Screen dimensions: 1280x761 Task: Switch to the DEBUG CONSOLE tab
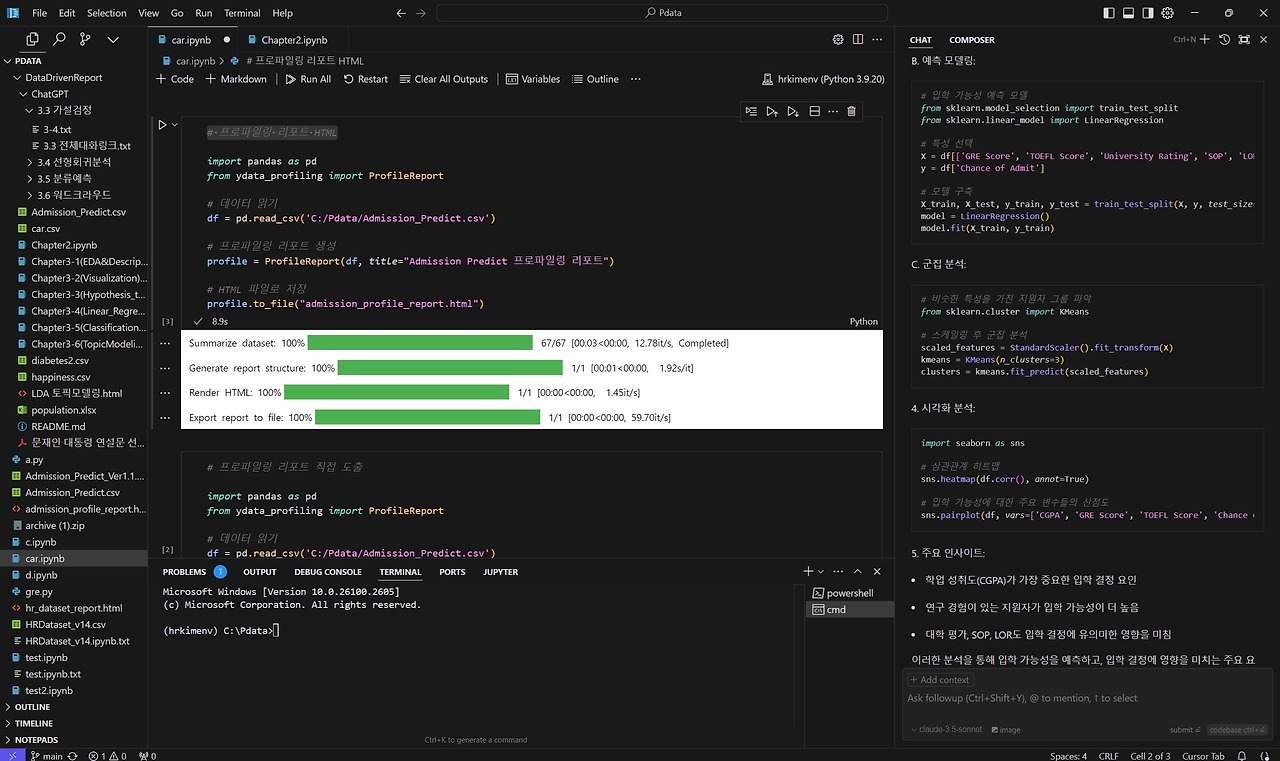[x=328, y=572]
